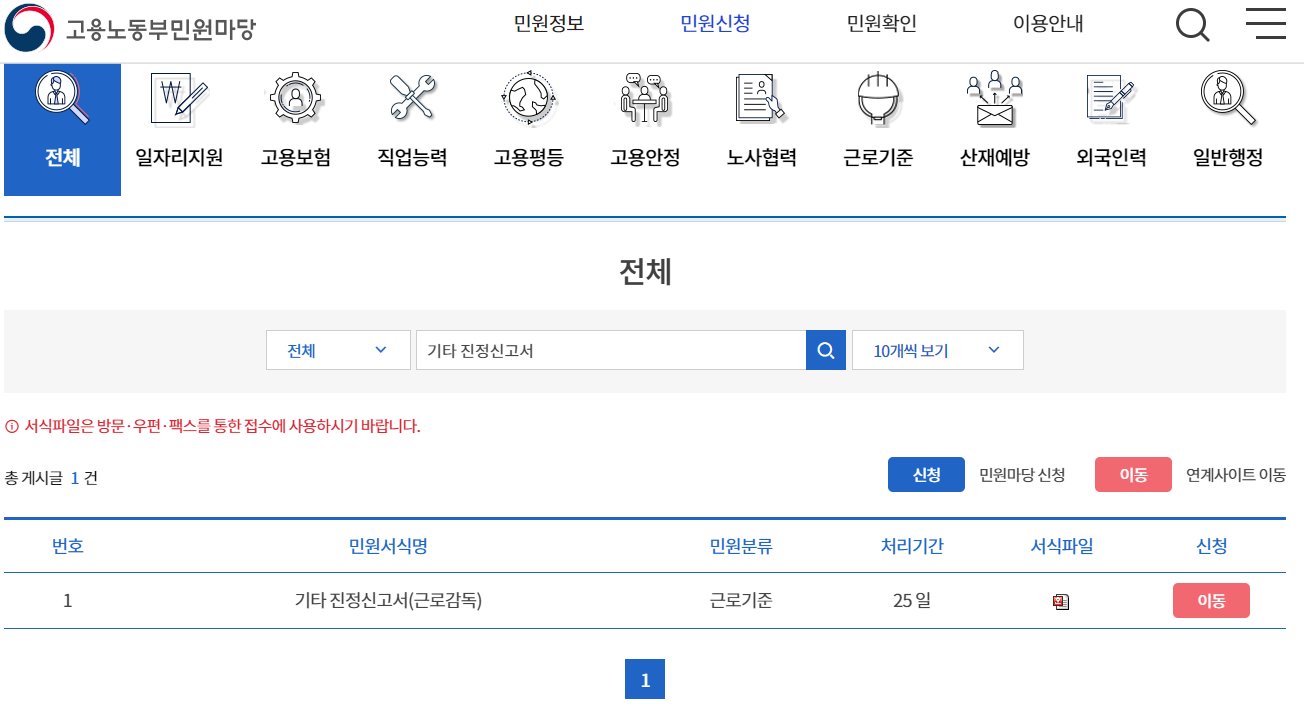Viewport: 1304px width, 719px height.
Task: Click the blue 신청 button
Action: 925,474
